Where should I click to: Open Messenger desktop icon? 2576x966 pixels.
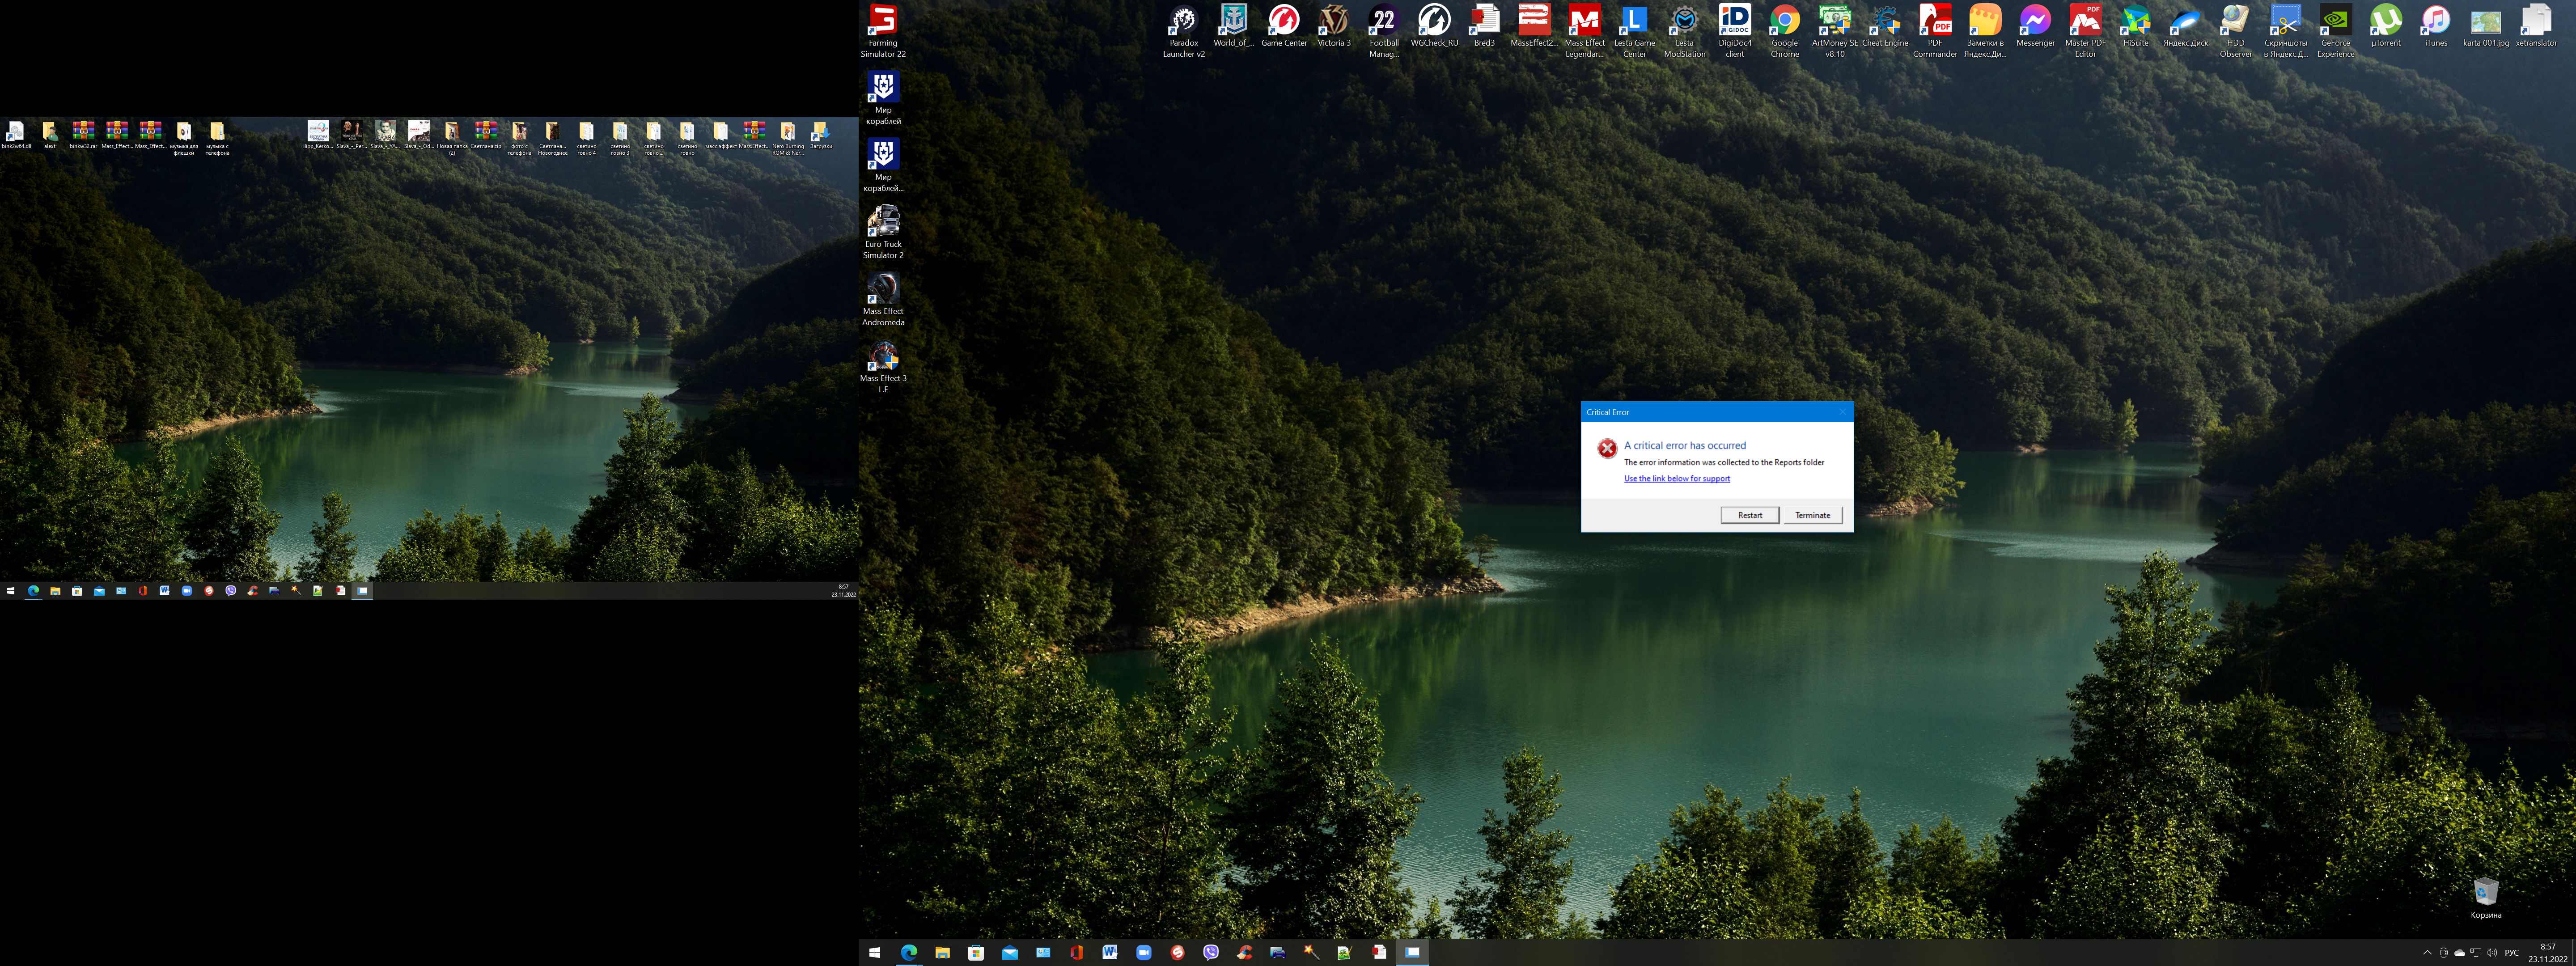coord(2035,26)
